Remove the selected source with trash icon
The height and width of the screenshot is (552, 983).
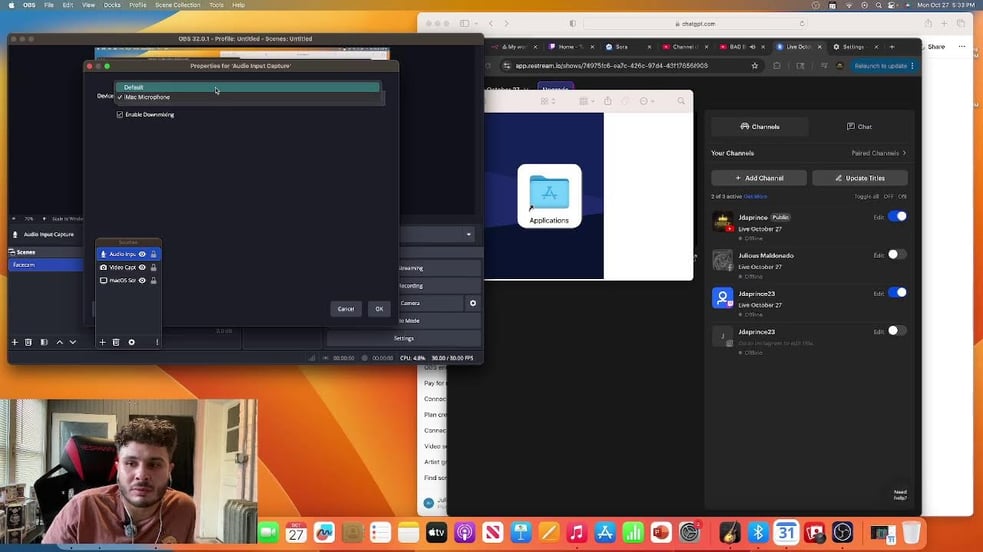[x=116, y=342]
